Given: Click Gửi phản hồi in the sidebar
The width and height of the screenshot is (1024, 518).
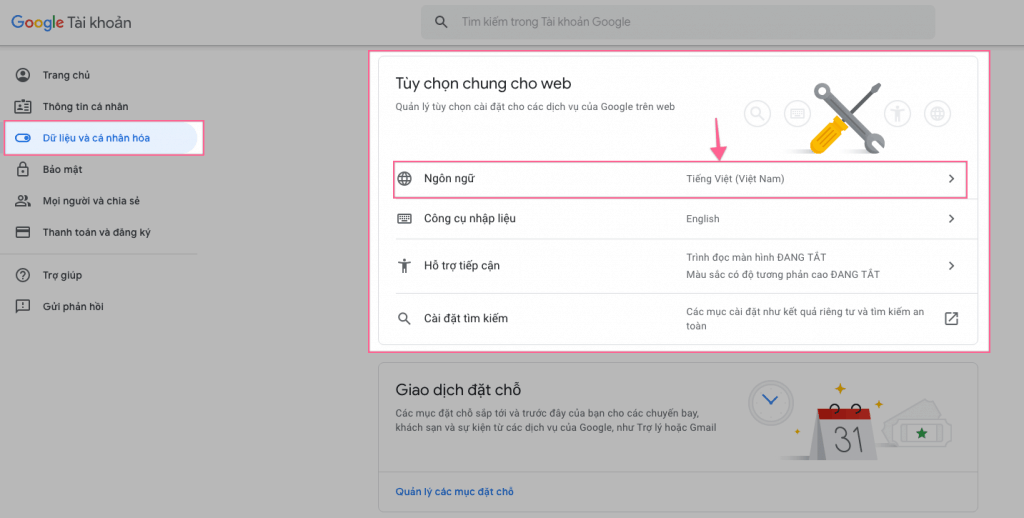Looking at the screenshot, I should click(x=73, y=307).
